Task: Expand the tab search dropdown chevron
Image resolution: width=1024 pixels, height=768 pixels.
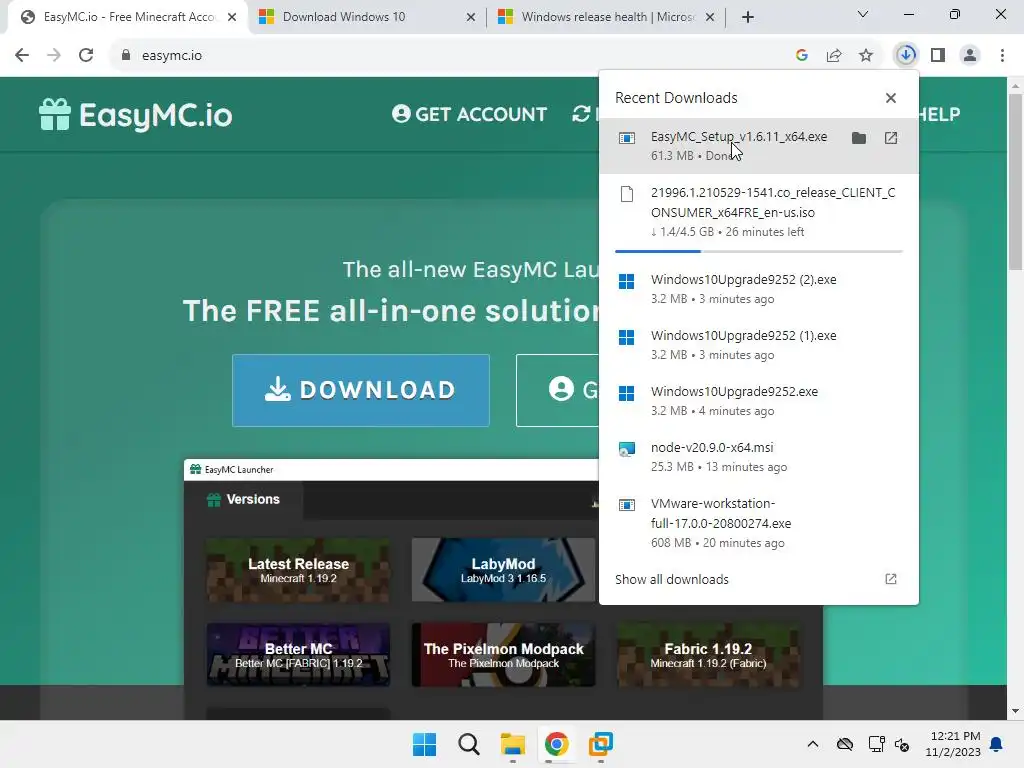Action: click(x=863, y=14)
